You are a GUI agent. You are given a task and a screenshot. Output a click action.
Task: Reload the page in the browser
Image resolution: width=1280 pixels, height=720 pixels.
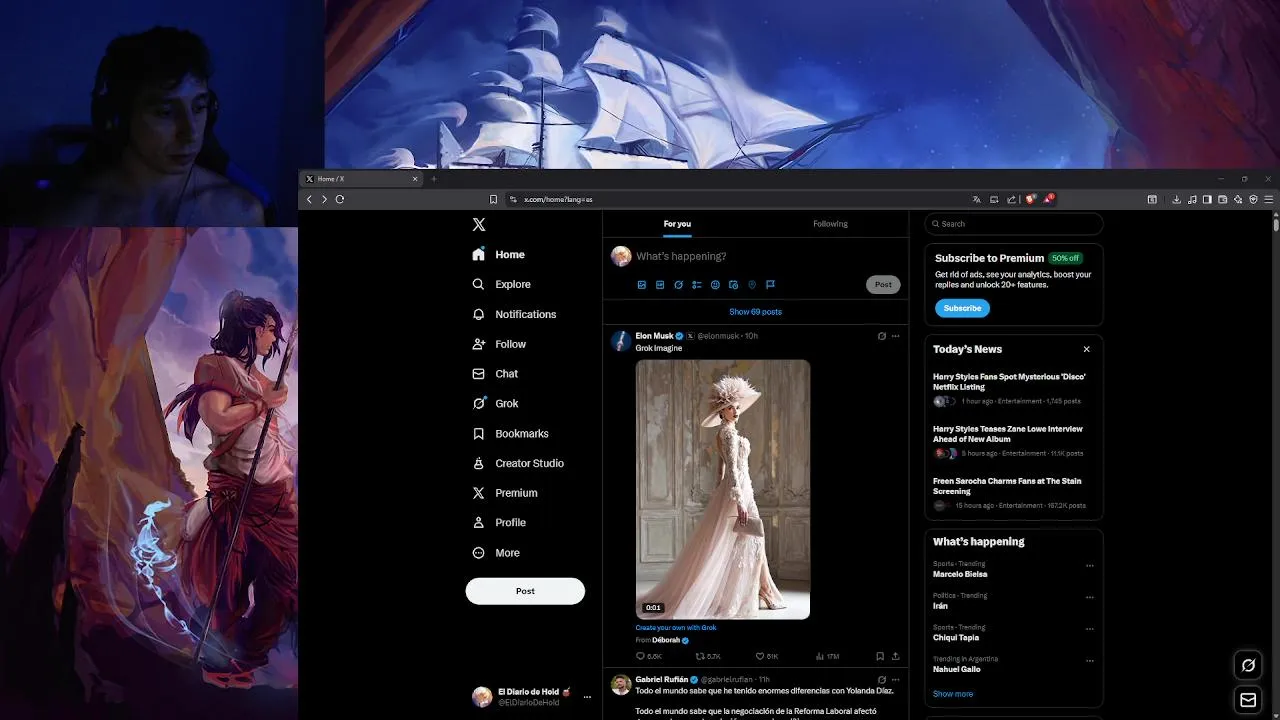pyautogui.click(x=340, y=199)
